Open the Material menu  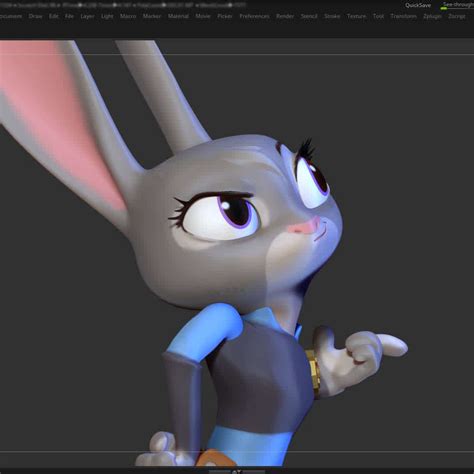pos(178,16)
